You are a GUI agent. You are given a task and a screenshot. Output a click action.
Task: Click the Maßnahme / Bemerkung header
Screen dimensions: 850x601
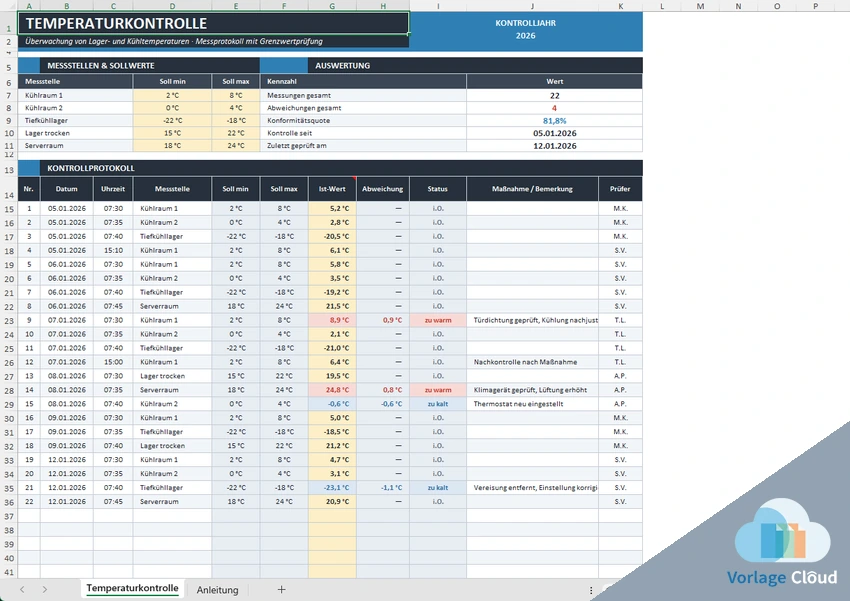point(532,189)
